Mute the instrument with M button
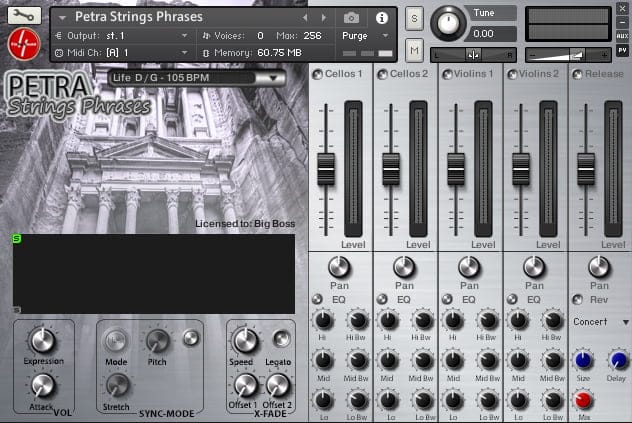This screenshot has height=423, width=632. tap(414, 50)
